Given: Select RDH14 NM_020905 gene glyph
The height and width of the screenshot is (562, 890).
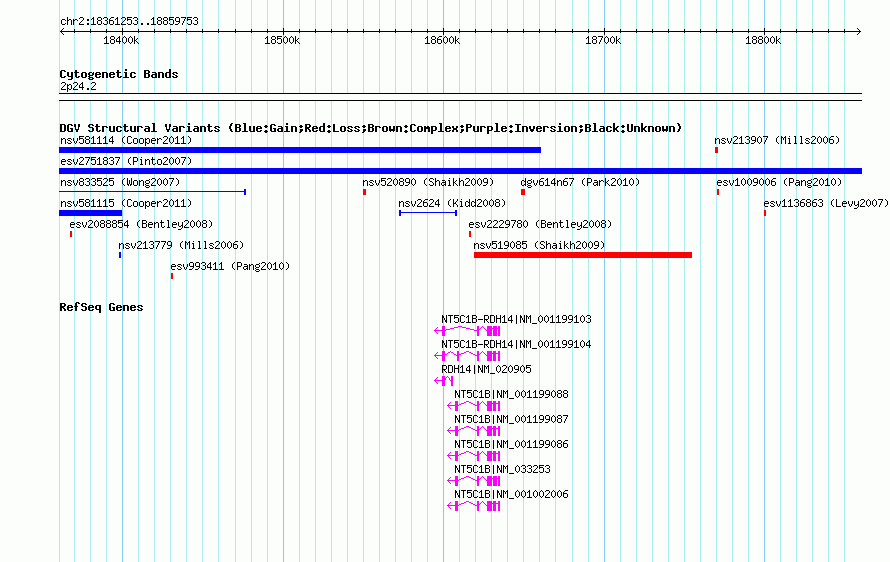Looking at the screenshot, I should 444,381.
